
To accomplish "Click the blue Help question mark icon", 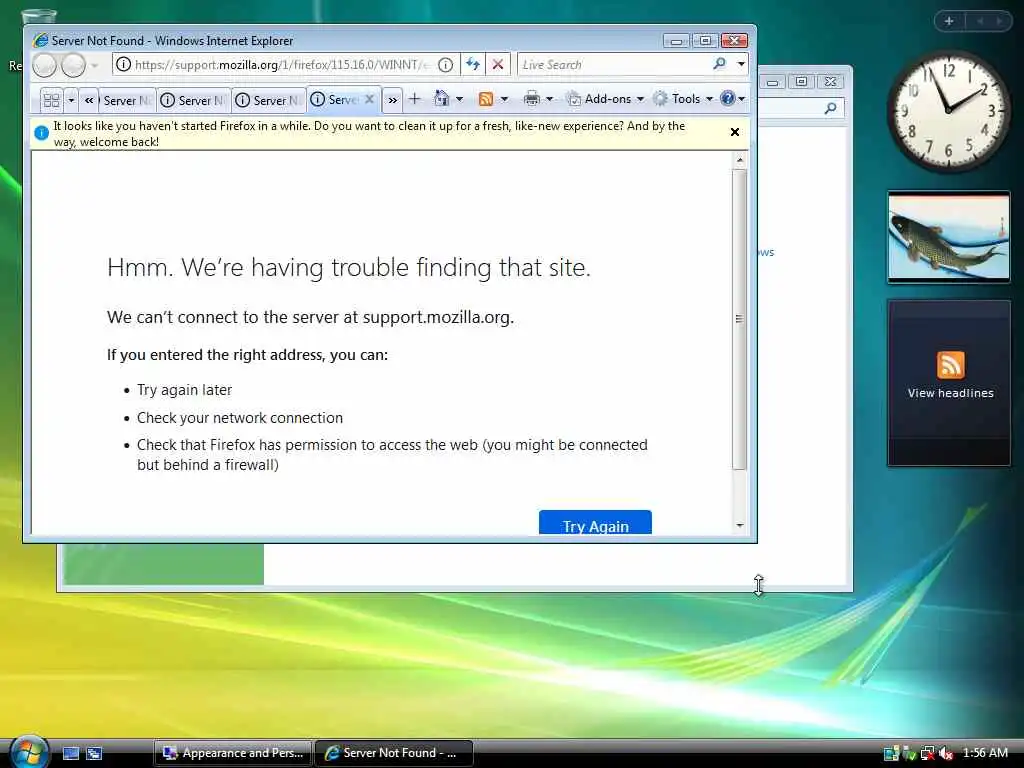I will (727, 98).
